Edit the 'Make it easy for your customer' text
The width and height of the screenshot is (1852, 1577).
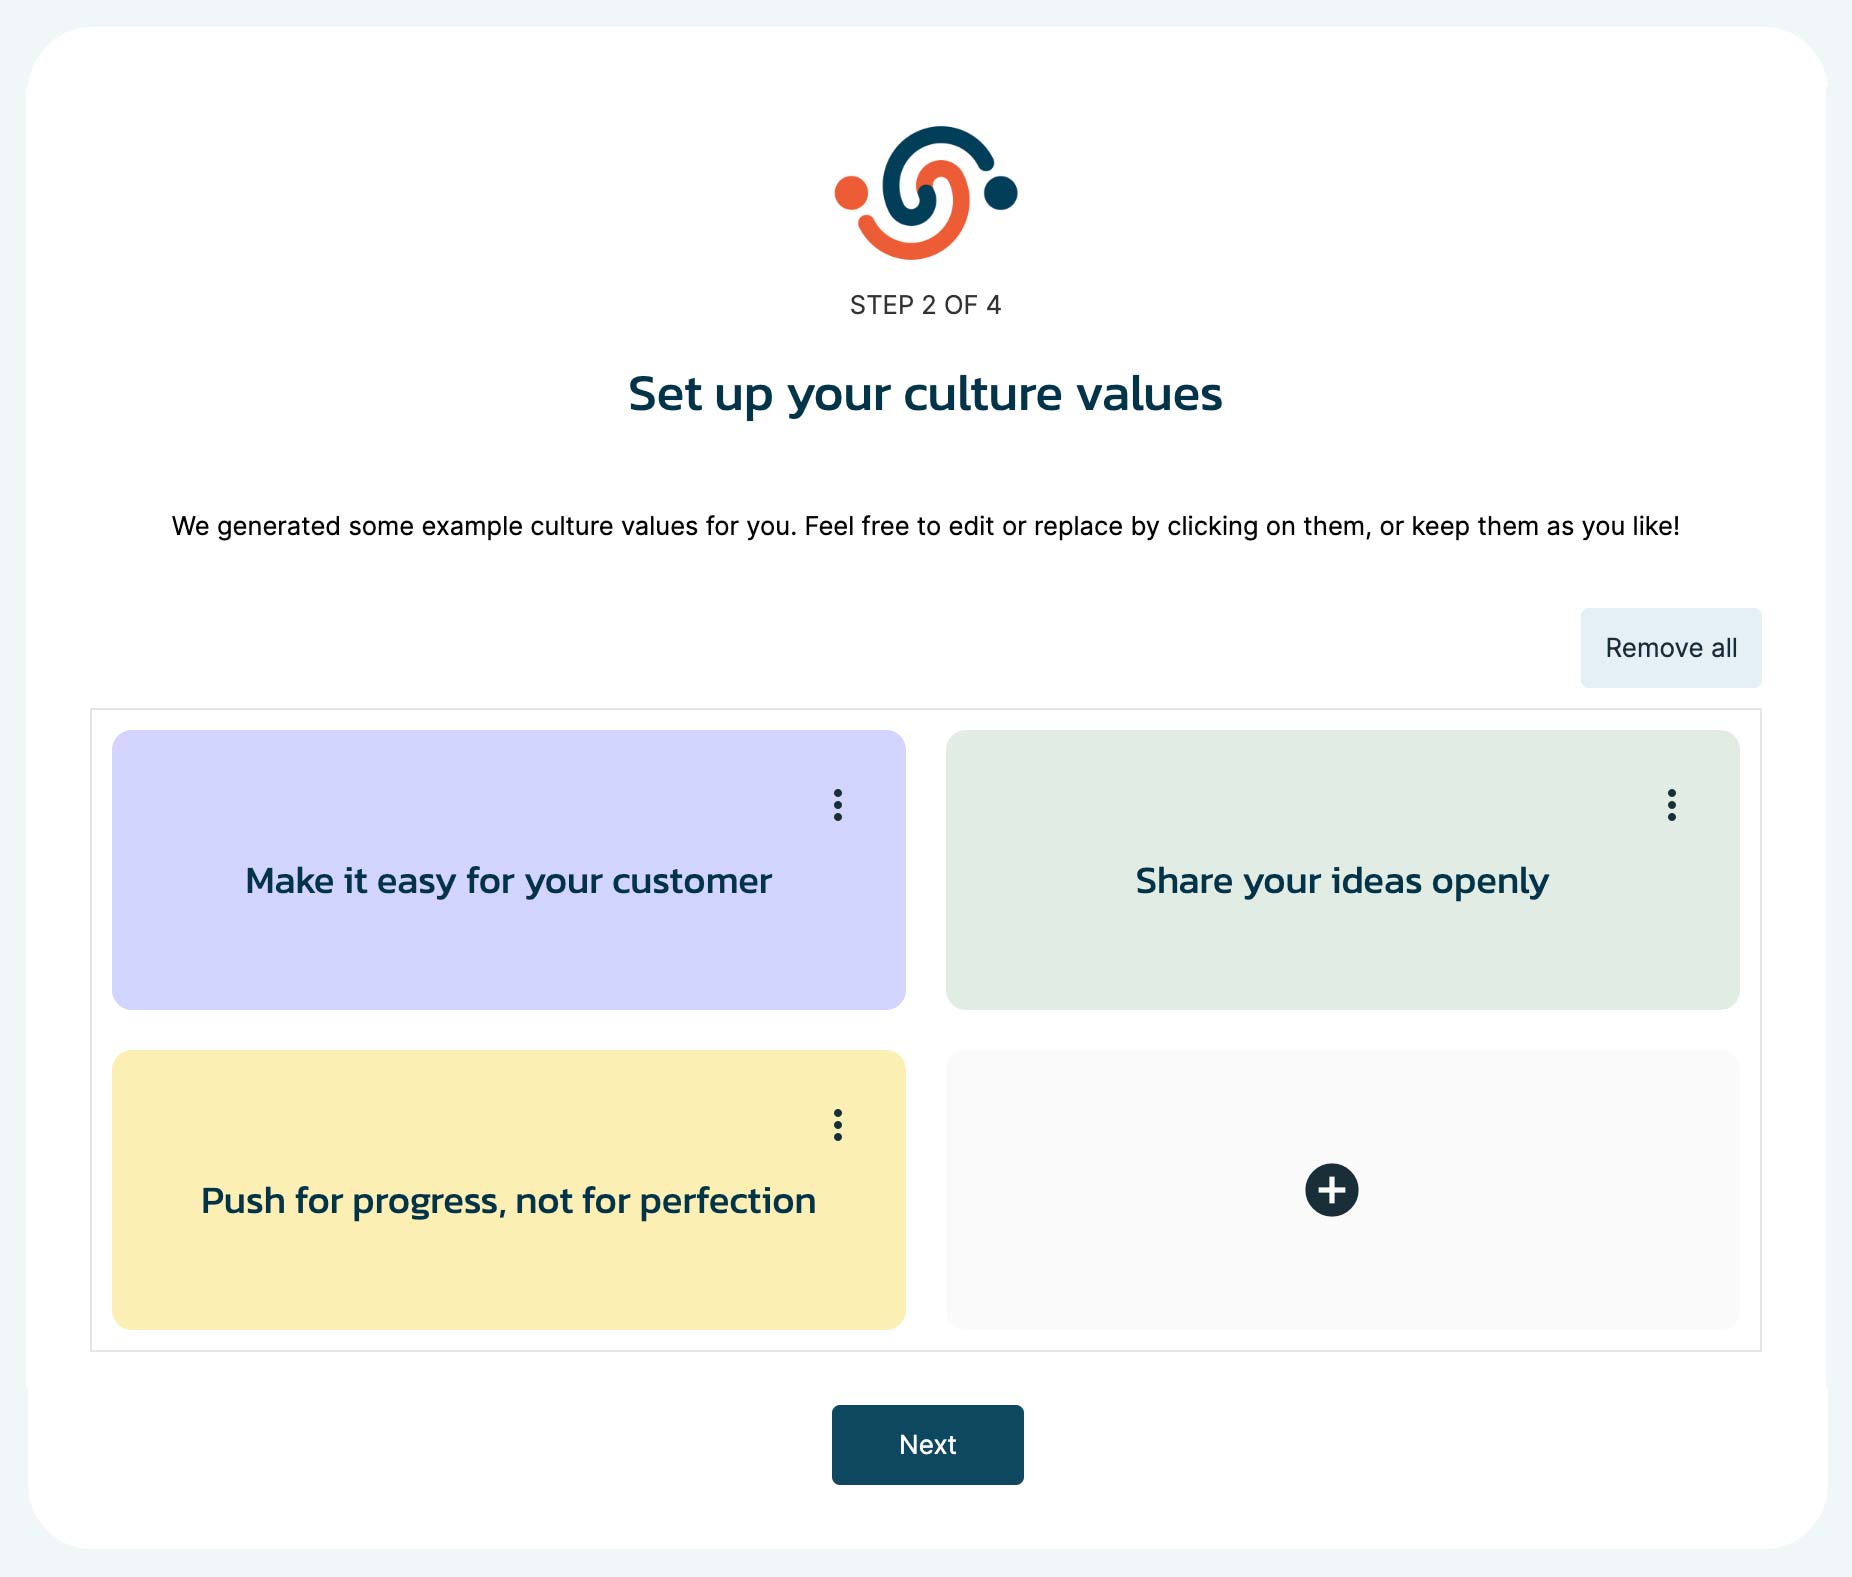click(x=508, y=881)
